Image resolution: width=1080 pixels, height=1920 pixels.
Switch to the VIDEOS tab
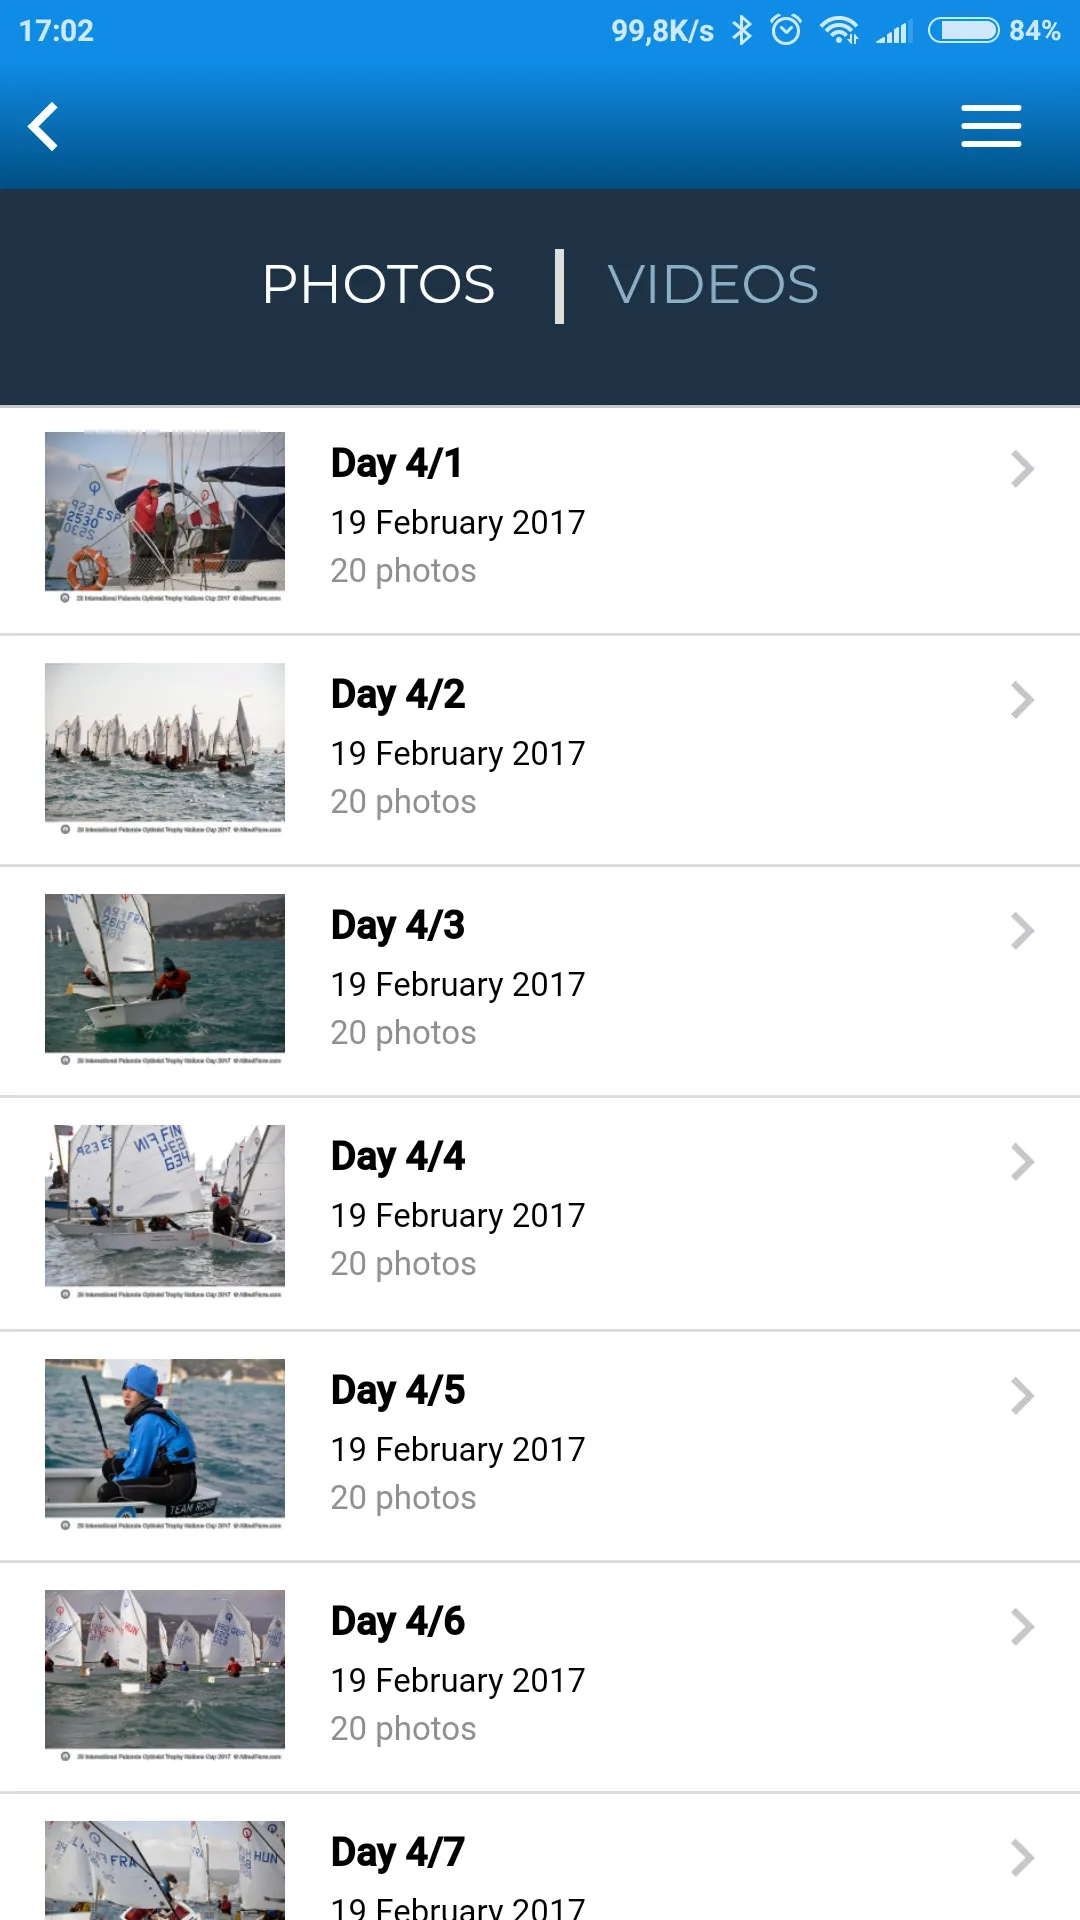pyautogui.click(x=713, y=285)
